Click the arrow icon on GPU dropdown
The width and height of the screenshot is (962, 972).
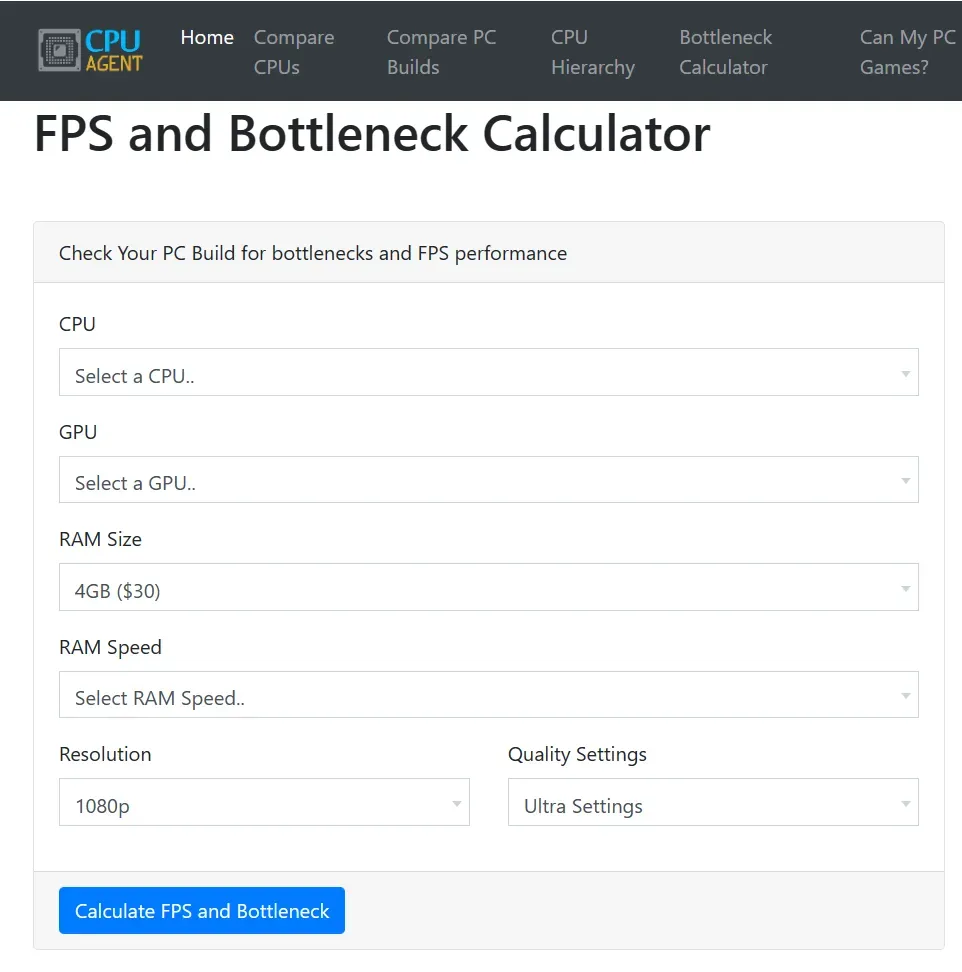905,481
